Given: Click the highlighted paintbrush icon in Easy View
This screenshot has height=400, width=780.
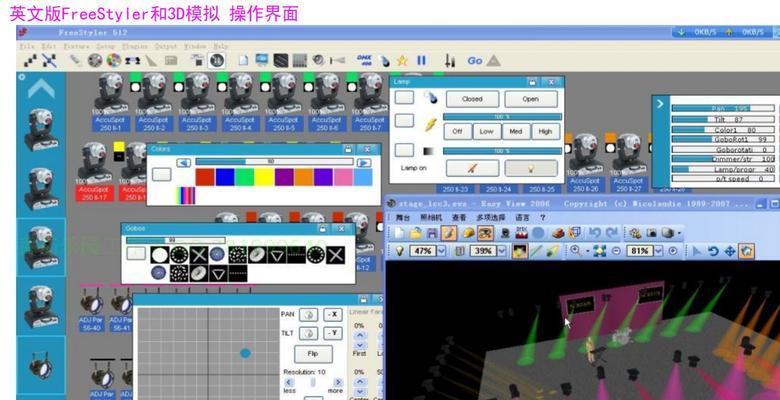Looking at the screenshot, I should (449, 233).
